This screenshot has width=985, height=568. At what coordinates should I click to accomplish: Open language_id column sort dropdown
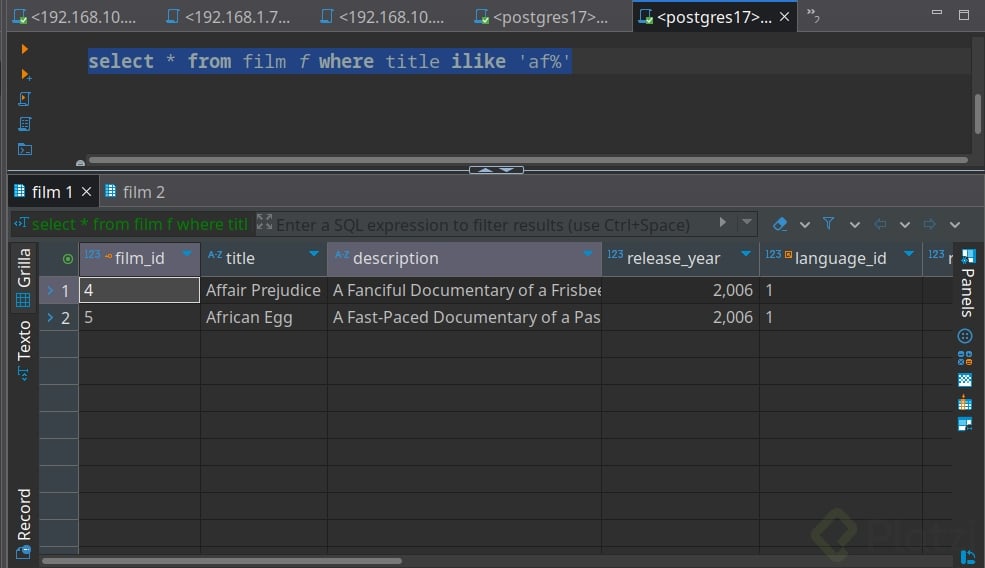[908, 254]
